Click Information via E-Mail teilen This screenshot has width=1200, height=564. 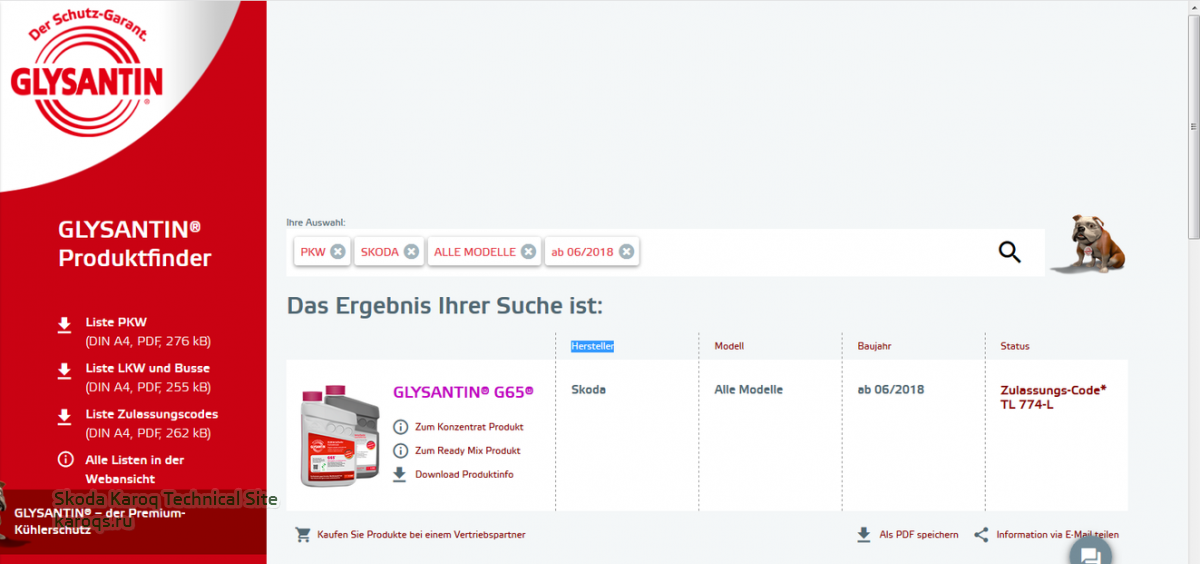pos(1057,535)
